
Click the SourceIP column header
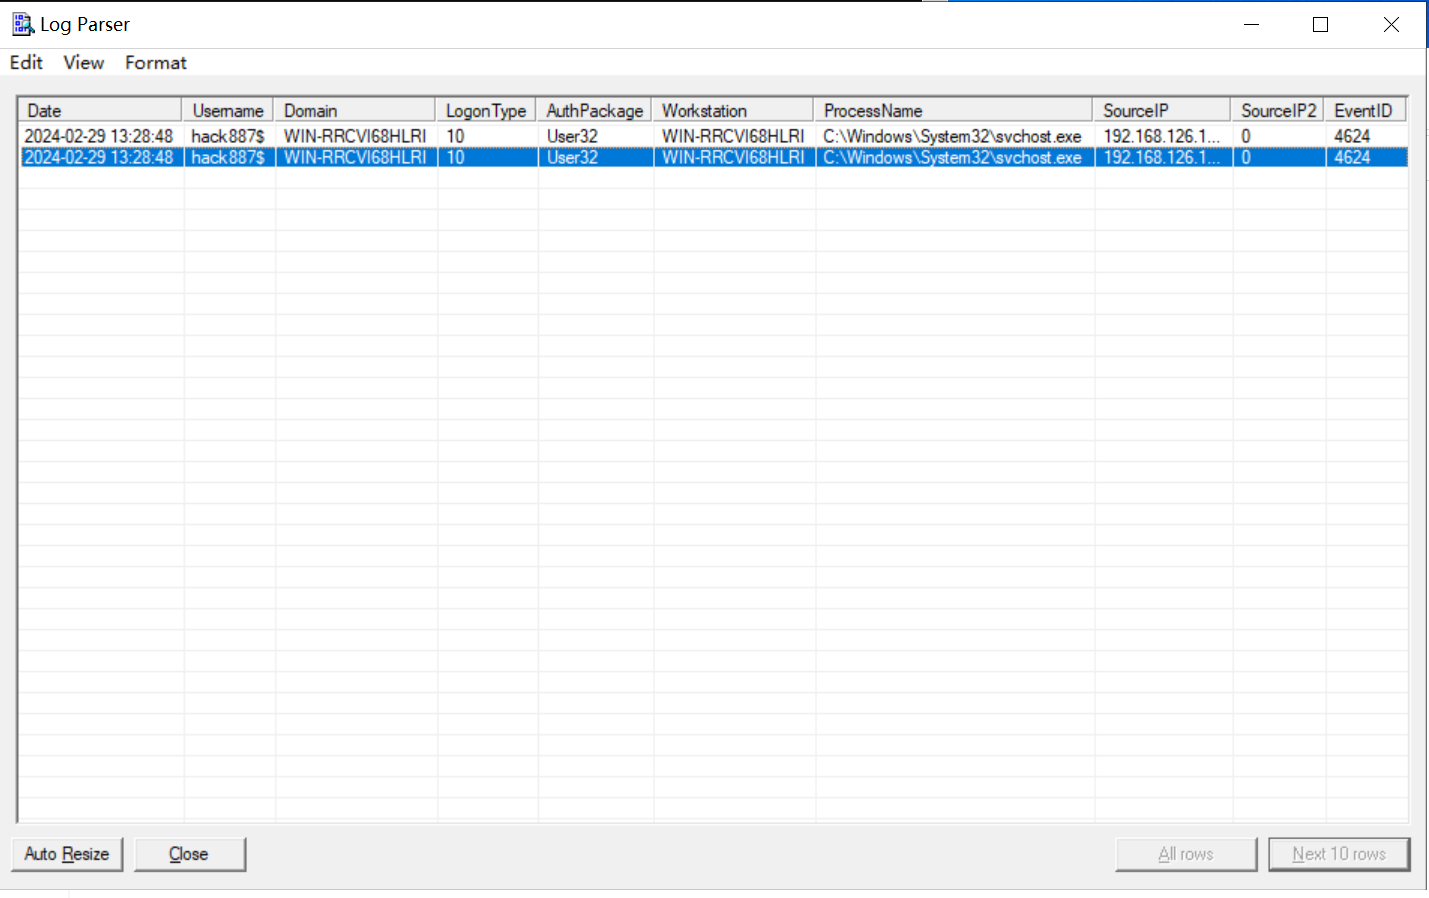pos(1163,110)
